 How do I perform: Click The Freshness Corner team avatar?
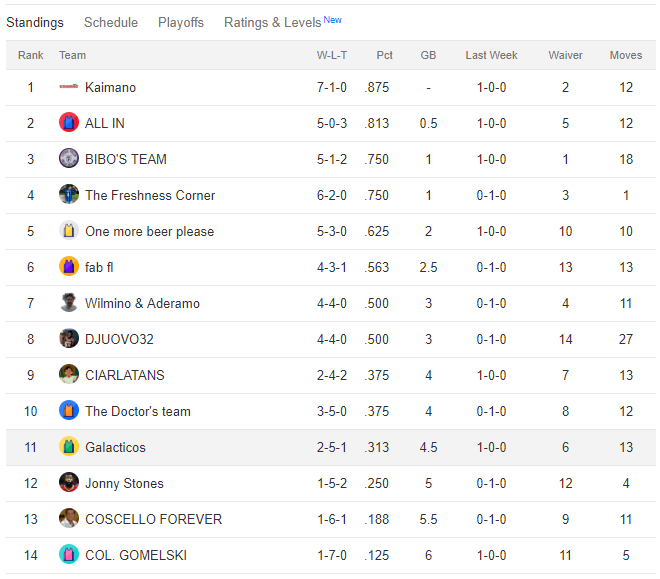[x=68, y=195]
